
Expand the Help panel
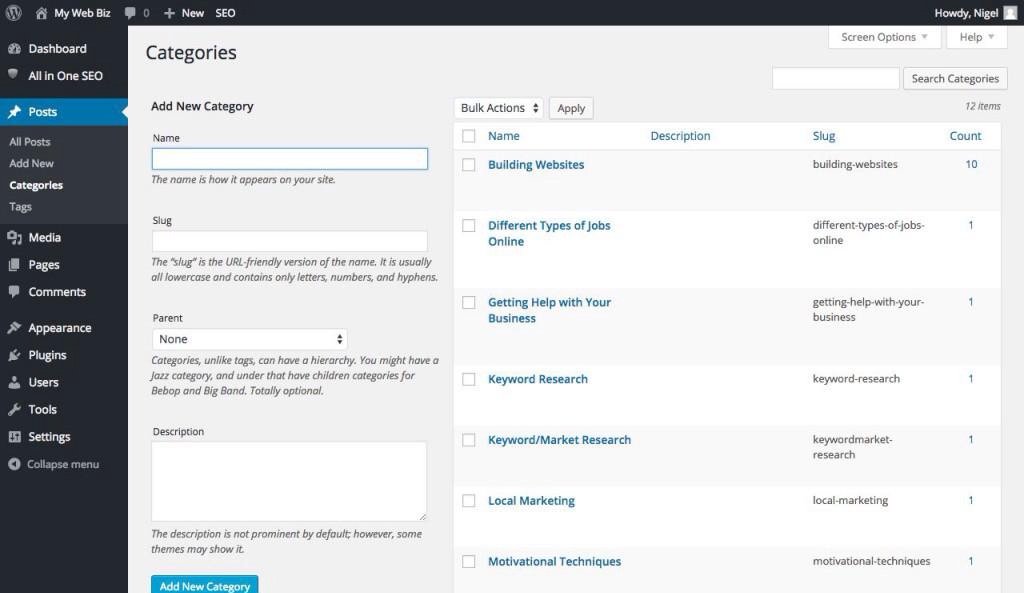(976, 37)
